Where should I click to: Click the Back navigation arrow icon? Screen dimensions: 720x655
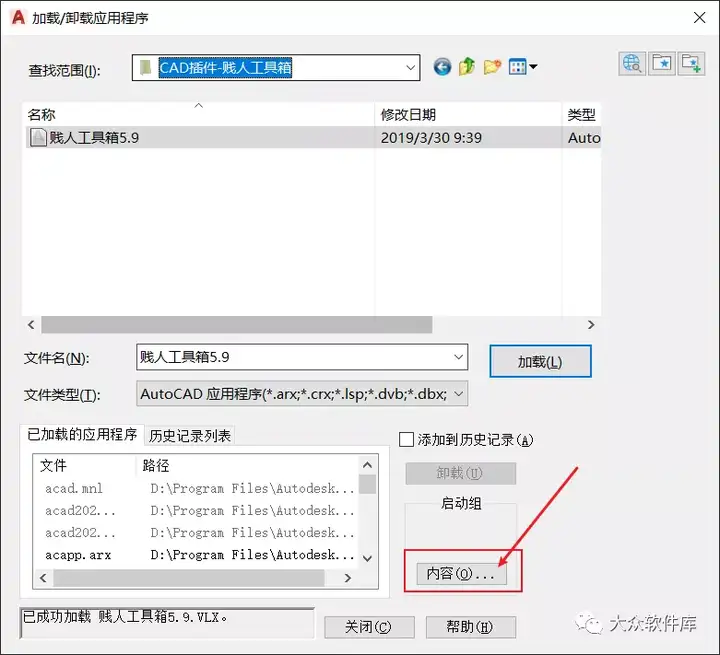pyautogui.click(x=442, y=67)
